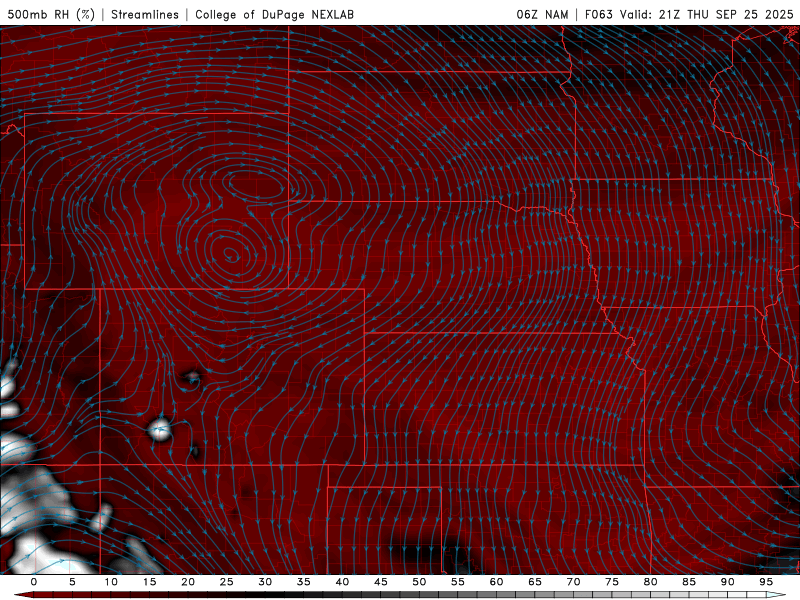
Task: Click the "Streamlines" label in the header
Action: pos(145,14)
